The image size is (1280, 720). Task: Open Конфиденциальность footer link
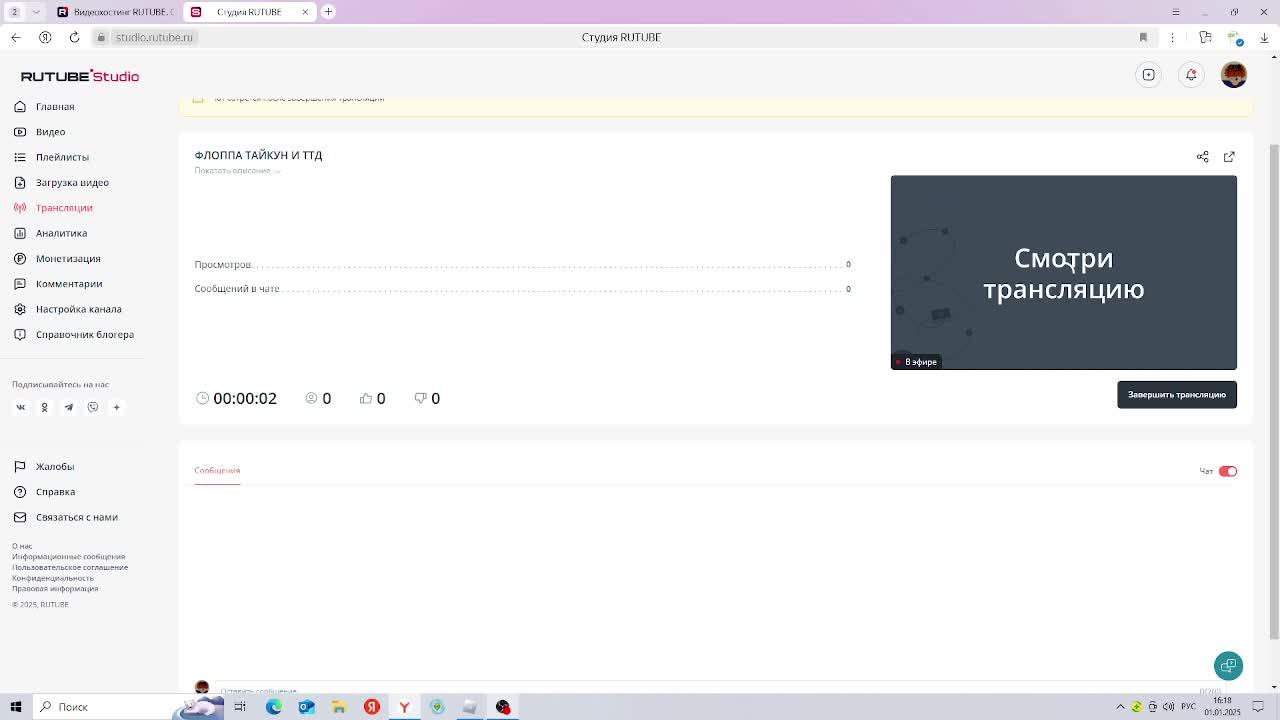(x=53, y=578)
